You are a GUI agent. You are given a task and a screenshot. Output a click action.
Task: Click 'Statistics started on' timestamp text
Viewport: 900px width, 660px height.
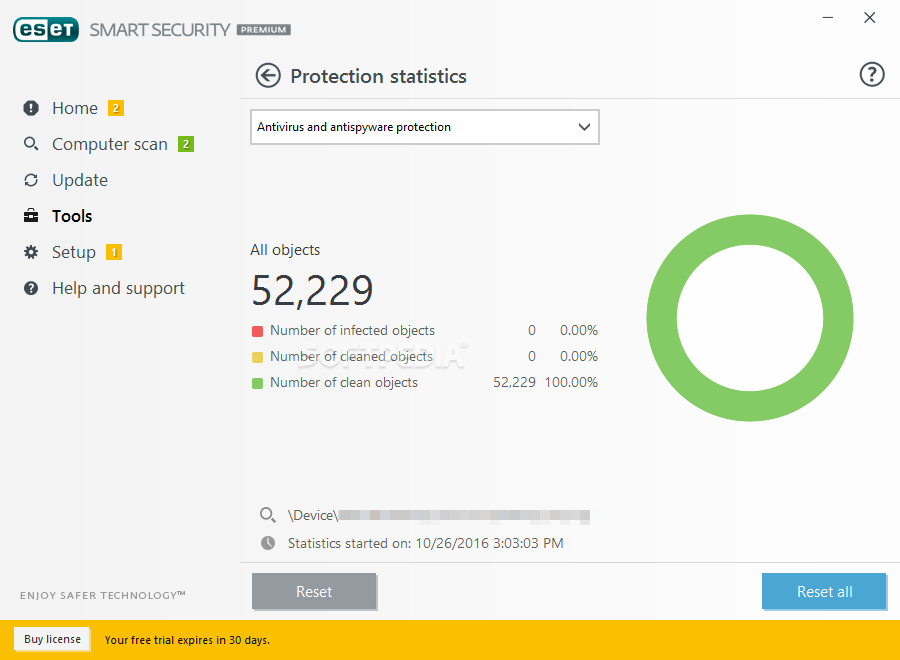tap(425, 543)
